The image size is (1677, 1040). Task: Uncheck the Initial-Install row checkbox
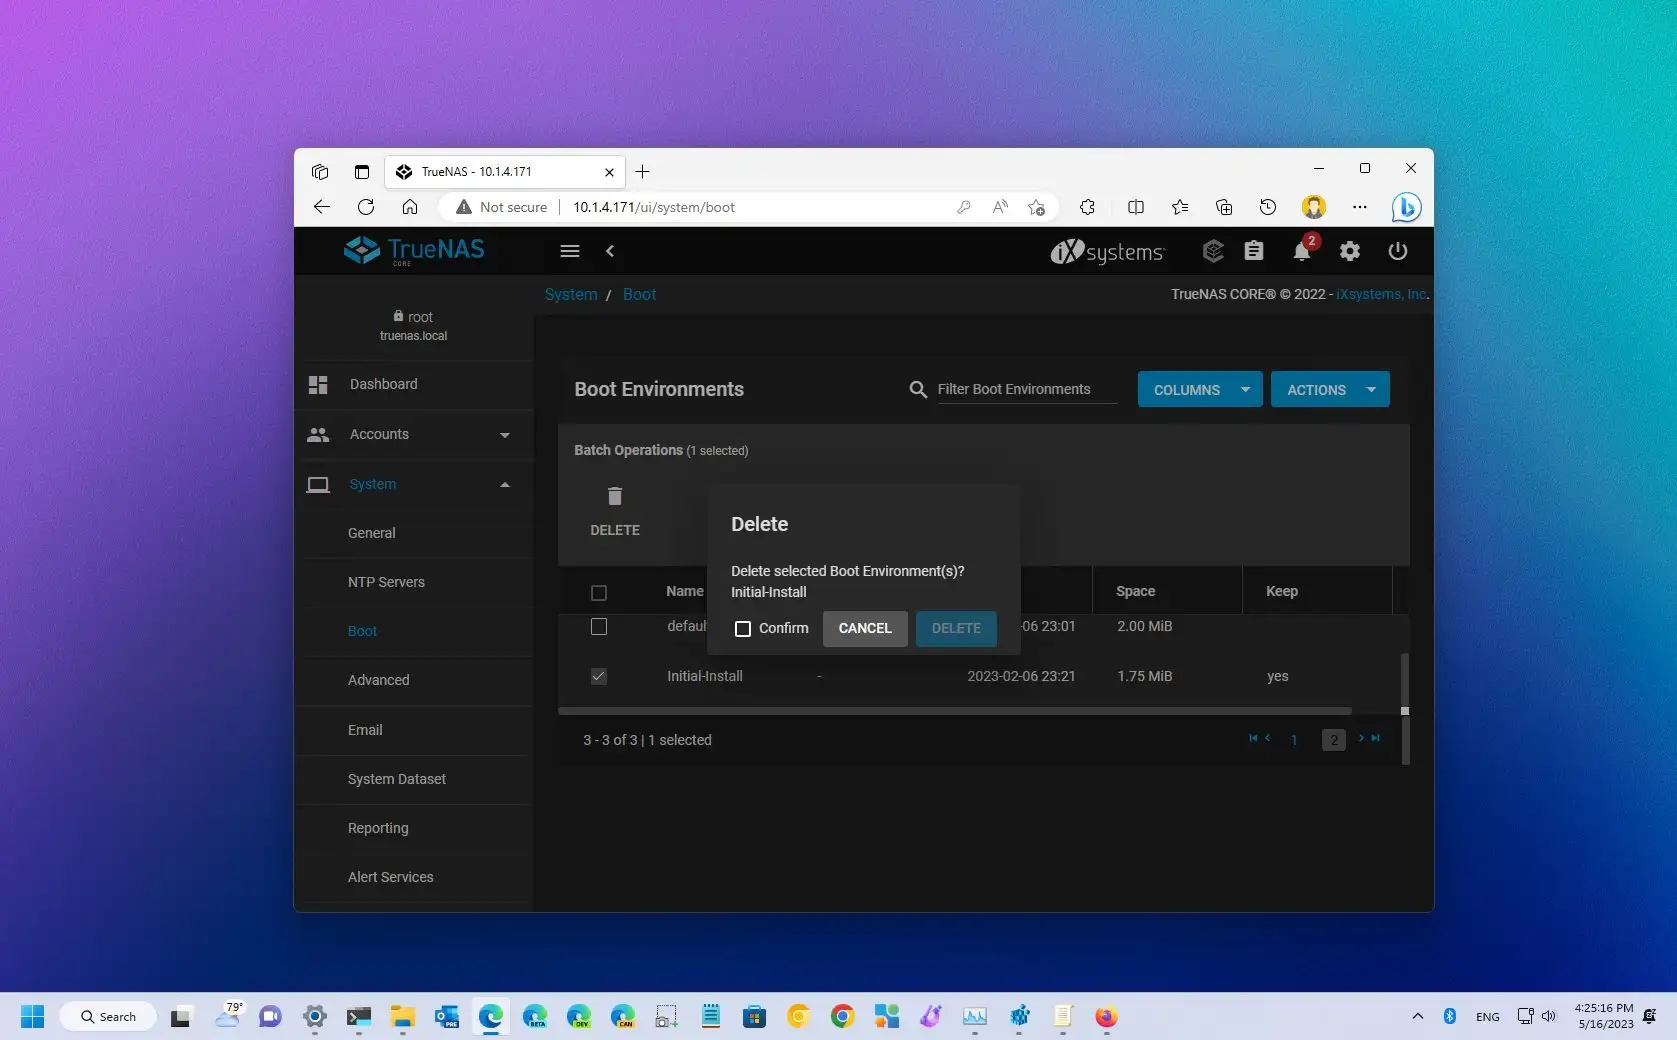pyautogui.click(x=599, y=676)
